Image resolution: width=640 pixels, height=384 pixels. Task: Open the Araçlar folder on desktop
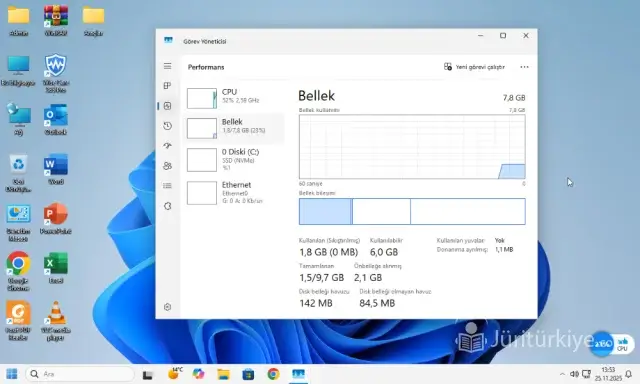tap(93, 21)
